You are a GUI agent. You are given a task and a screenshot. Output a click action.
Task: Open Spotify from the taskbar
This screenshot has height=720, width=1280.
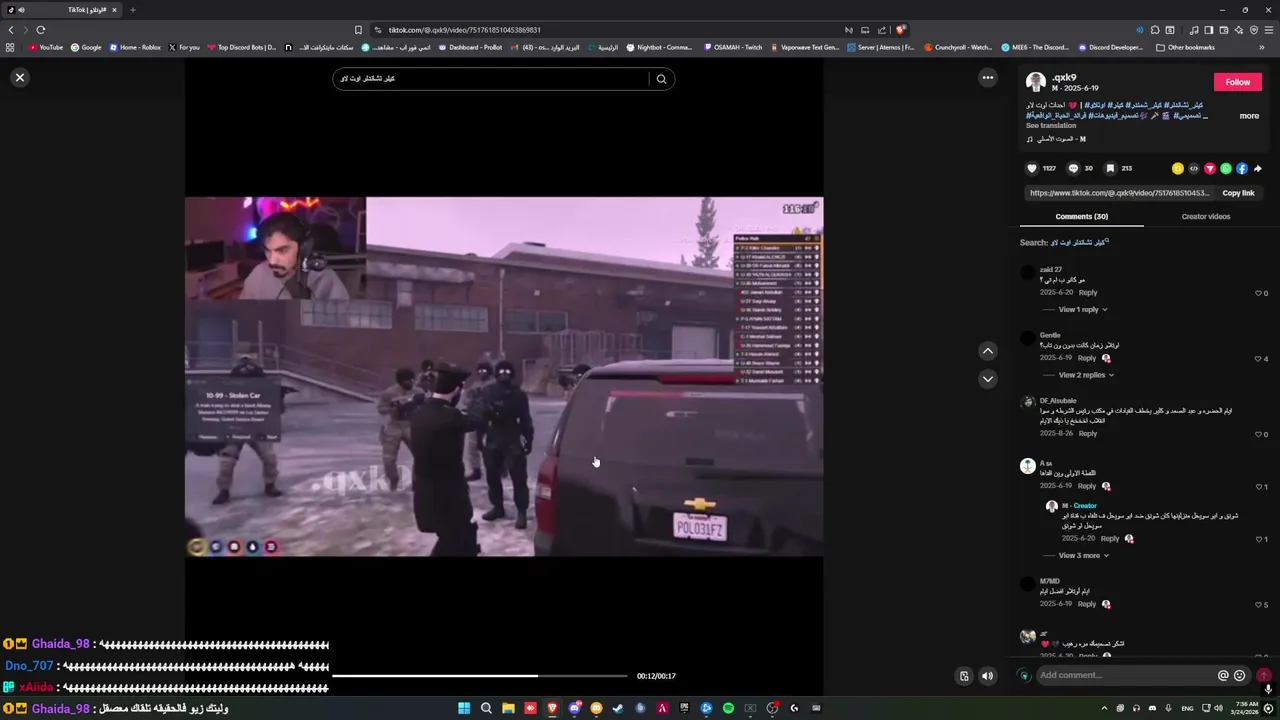(728, 708)
